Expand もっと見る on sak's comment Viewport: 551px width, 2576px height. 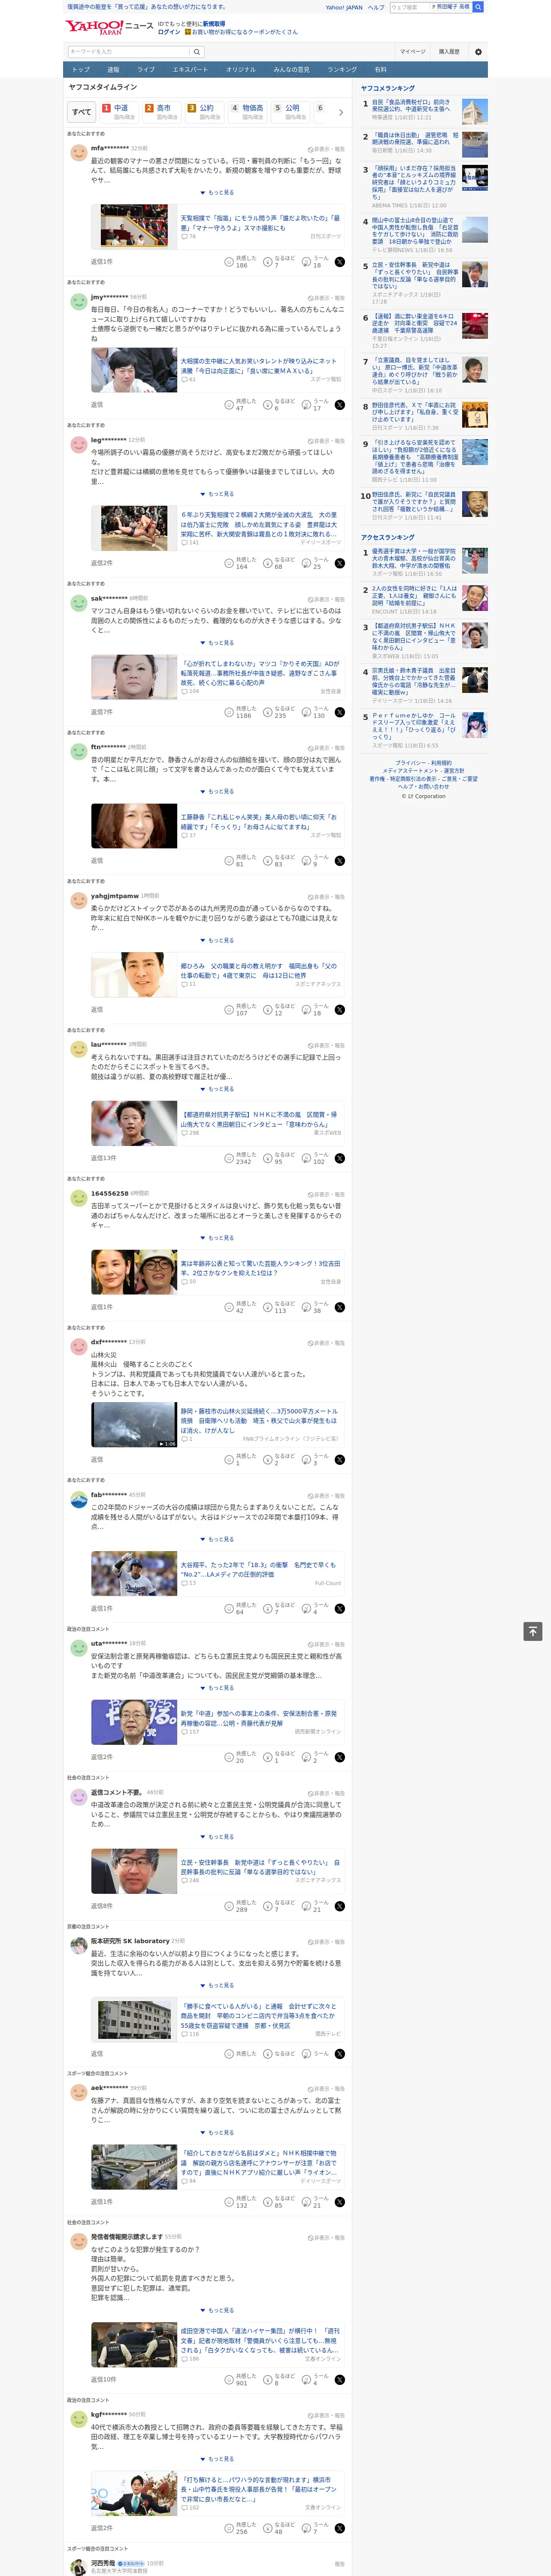[217, 643]
